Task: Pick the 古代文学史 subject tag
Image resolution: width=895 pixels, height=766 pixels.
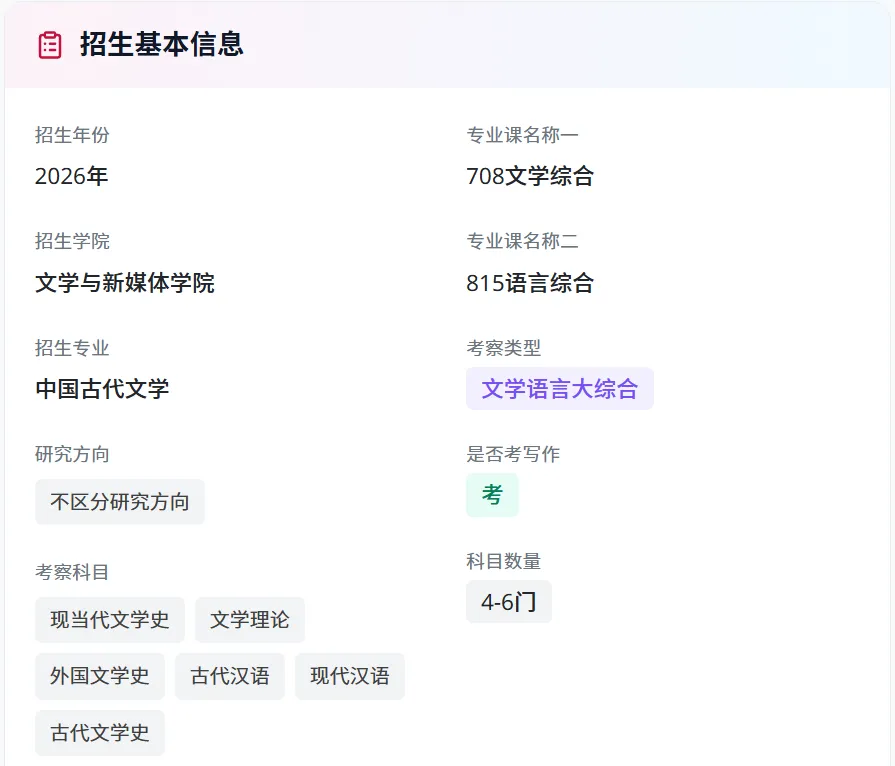Action: pyautogui.click(x=100, y=733)
